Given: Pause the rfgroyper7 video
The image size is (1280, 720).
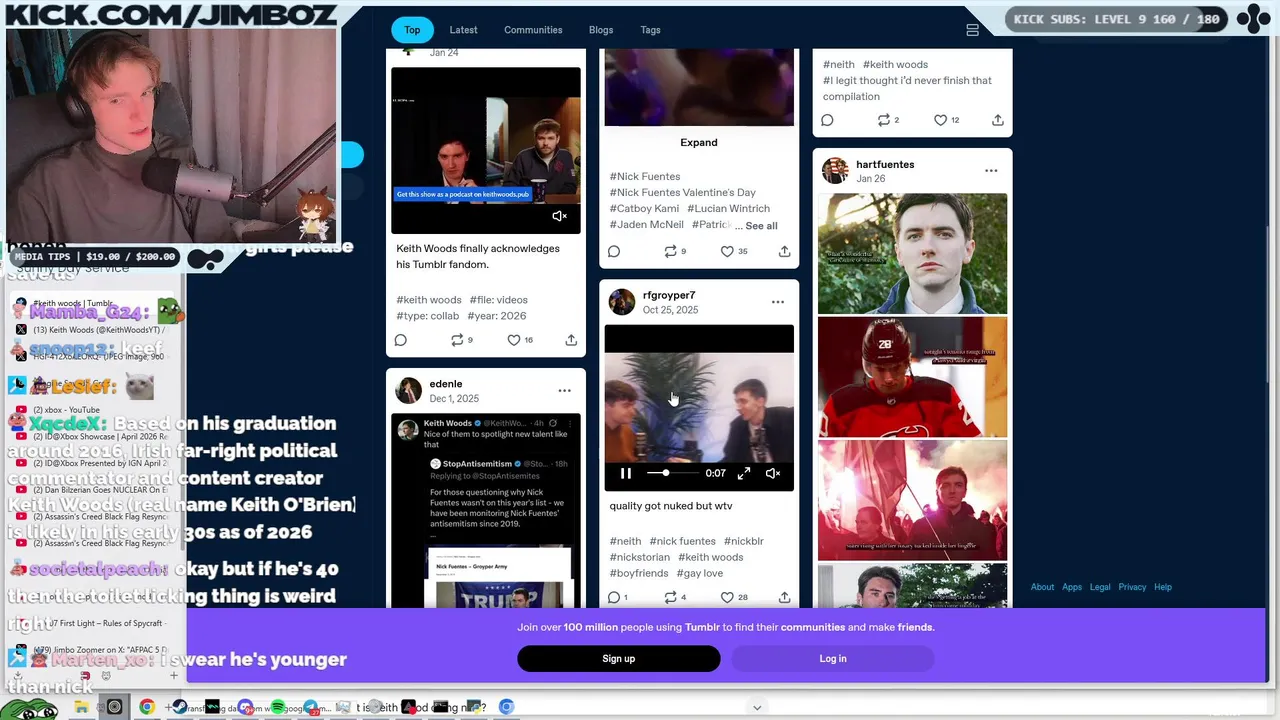Looking at the screenshot, I should 626,473.
